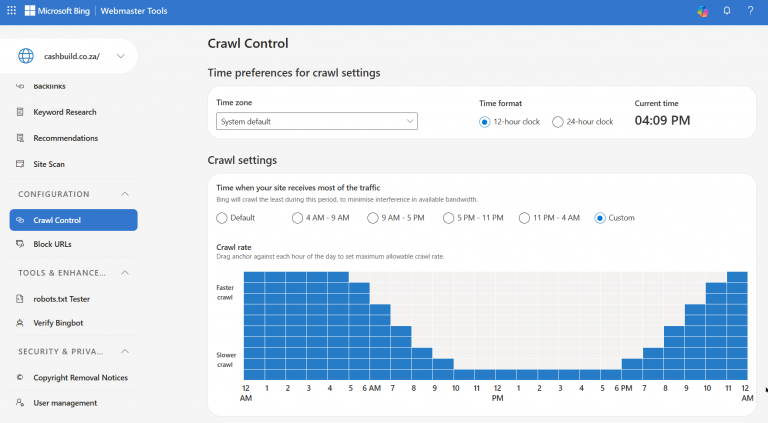Collapse the Security & Privacy section chevron
Image resolution: width=768 pixels, height=423 pixels.
[125, 352]
